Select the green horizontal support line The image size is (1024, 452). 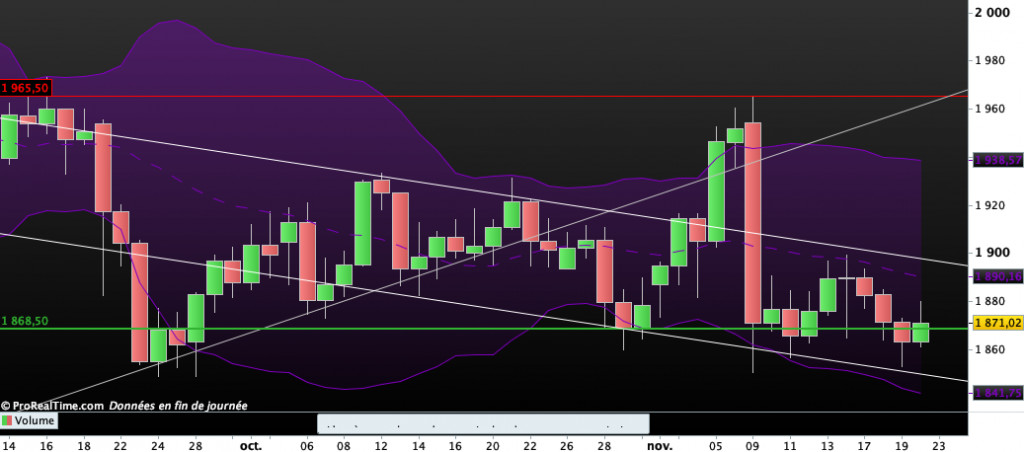[x=500, y=328]
